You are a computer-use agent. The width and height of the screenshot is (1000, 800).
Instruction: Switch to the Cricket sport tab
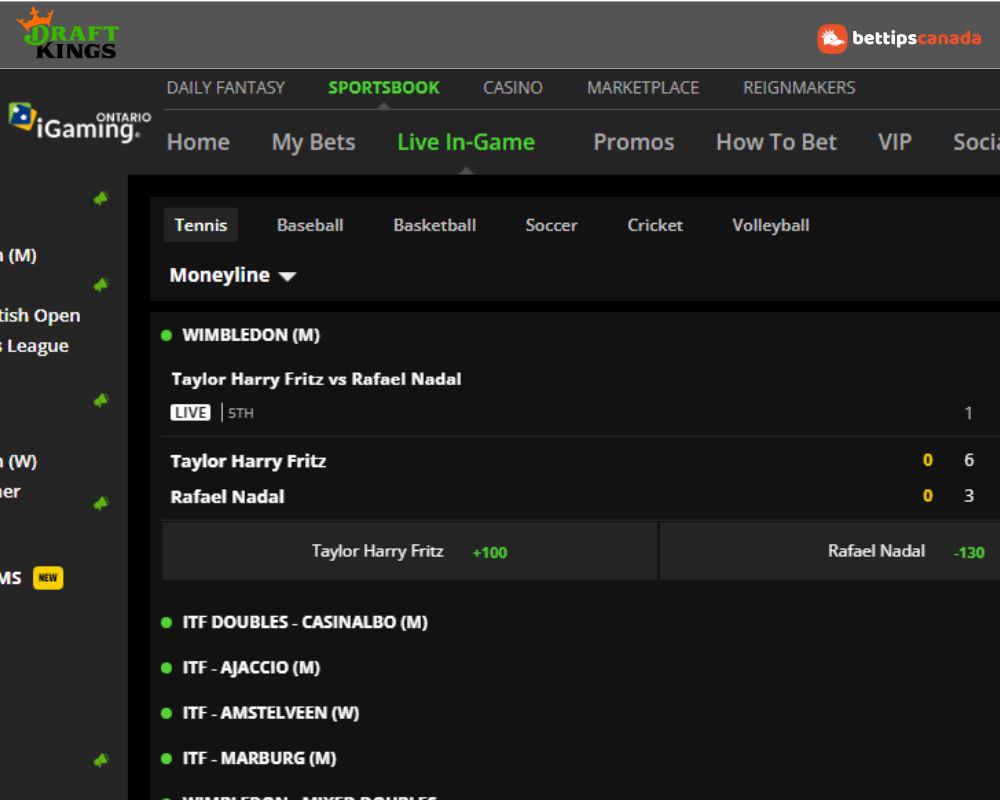coord(655,225)
